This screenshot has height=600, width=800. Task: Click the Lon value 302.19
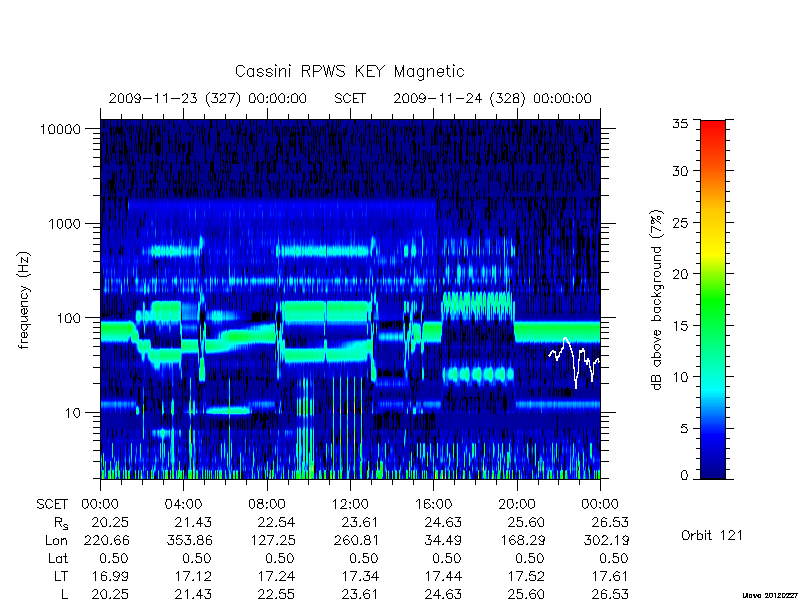[606, 540]
